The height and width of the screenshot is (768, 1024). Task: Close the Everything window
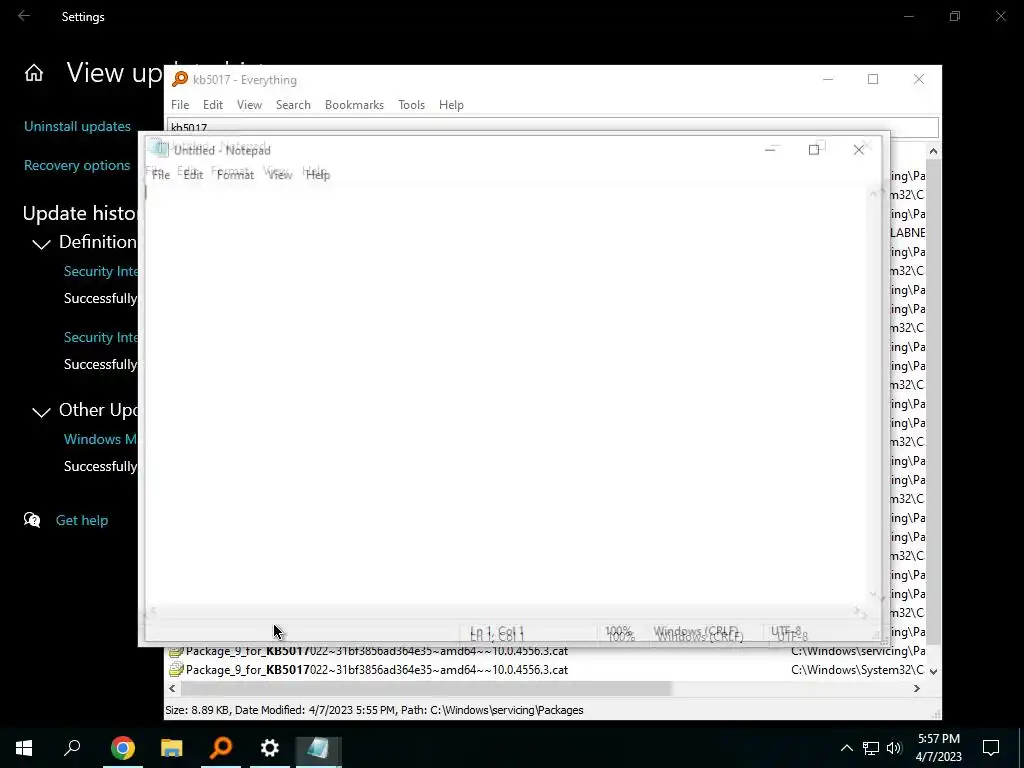[919, 79]
